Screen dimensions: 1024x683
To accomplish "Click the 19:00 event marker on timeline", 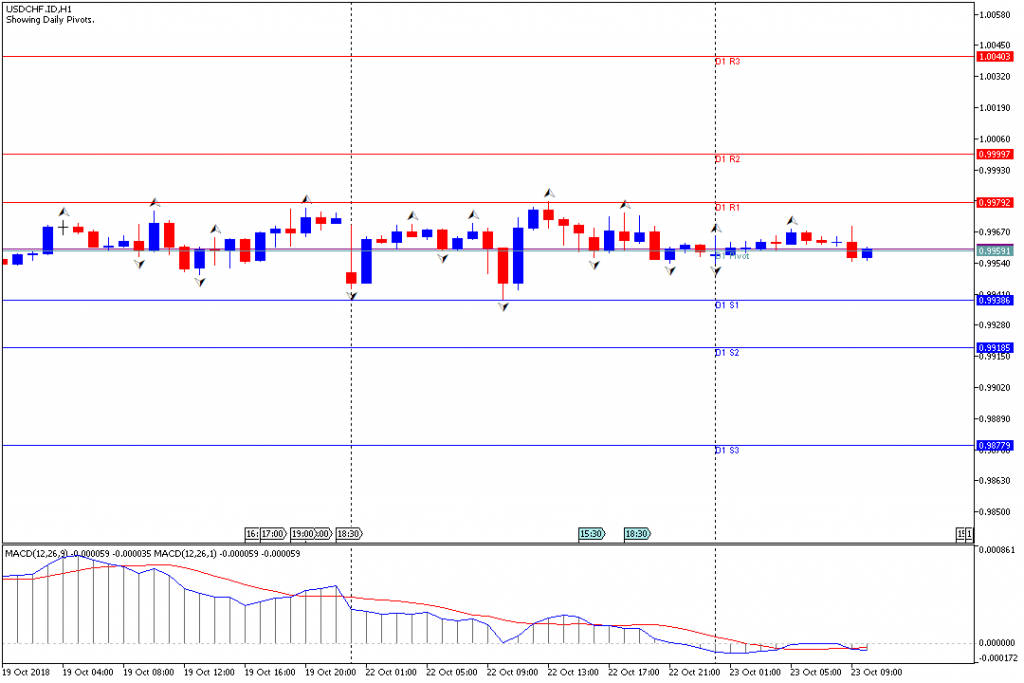I will (303, 534).
